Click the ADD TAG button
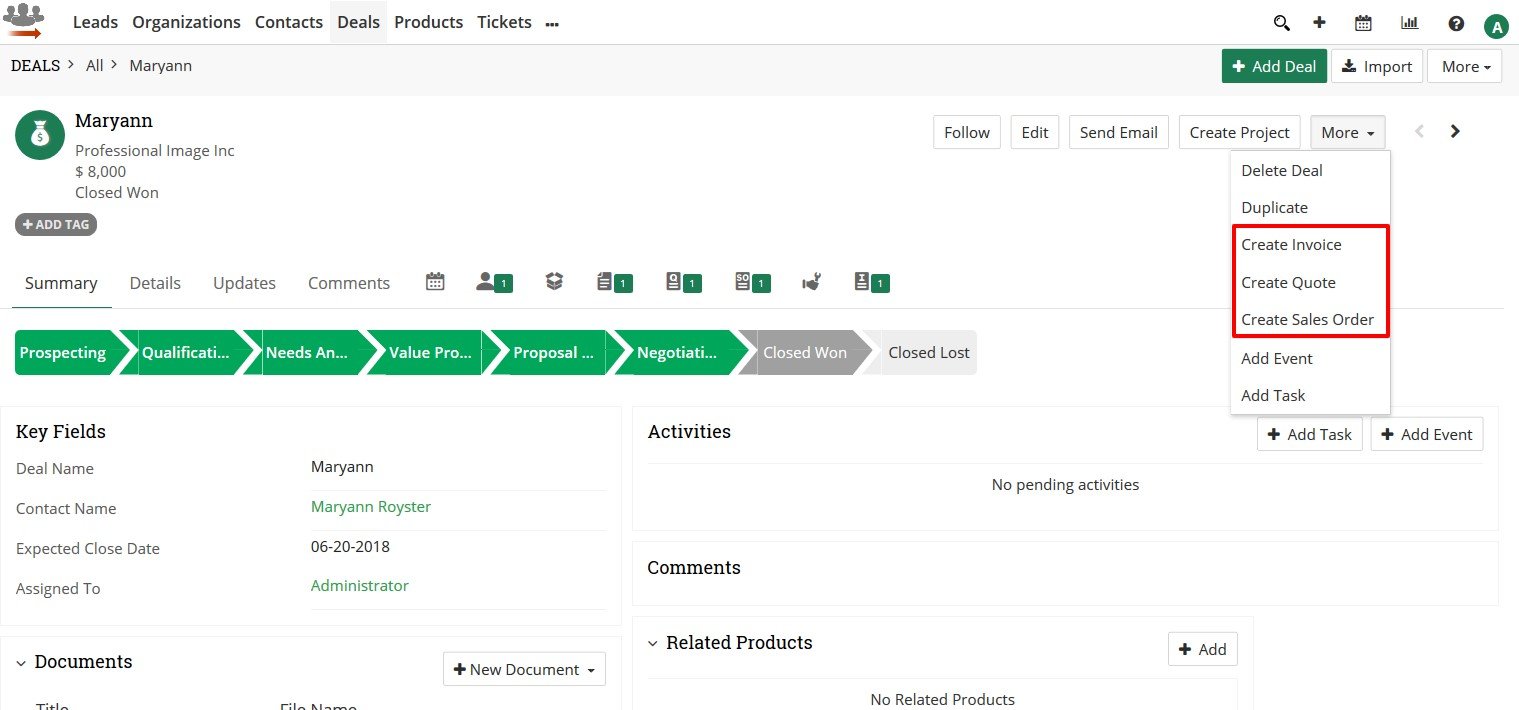This screenshot has width=1519, height=710. [x=56, y=225]
